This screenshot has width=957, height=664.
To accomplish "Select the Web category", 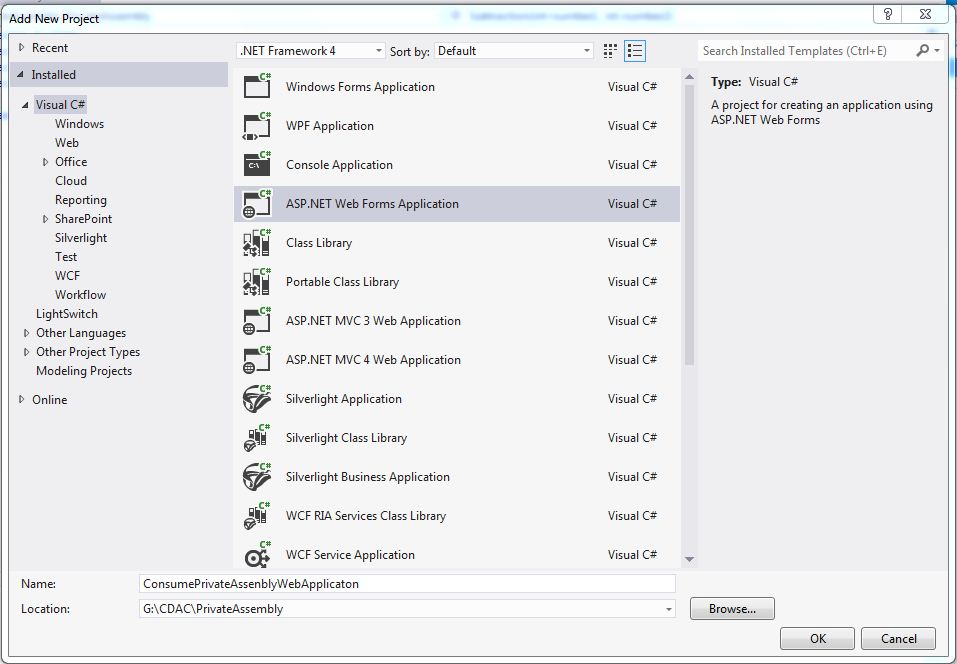I will (x=67, y=143).
